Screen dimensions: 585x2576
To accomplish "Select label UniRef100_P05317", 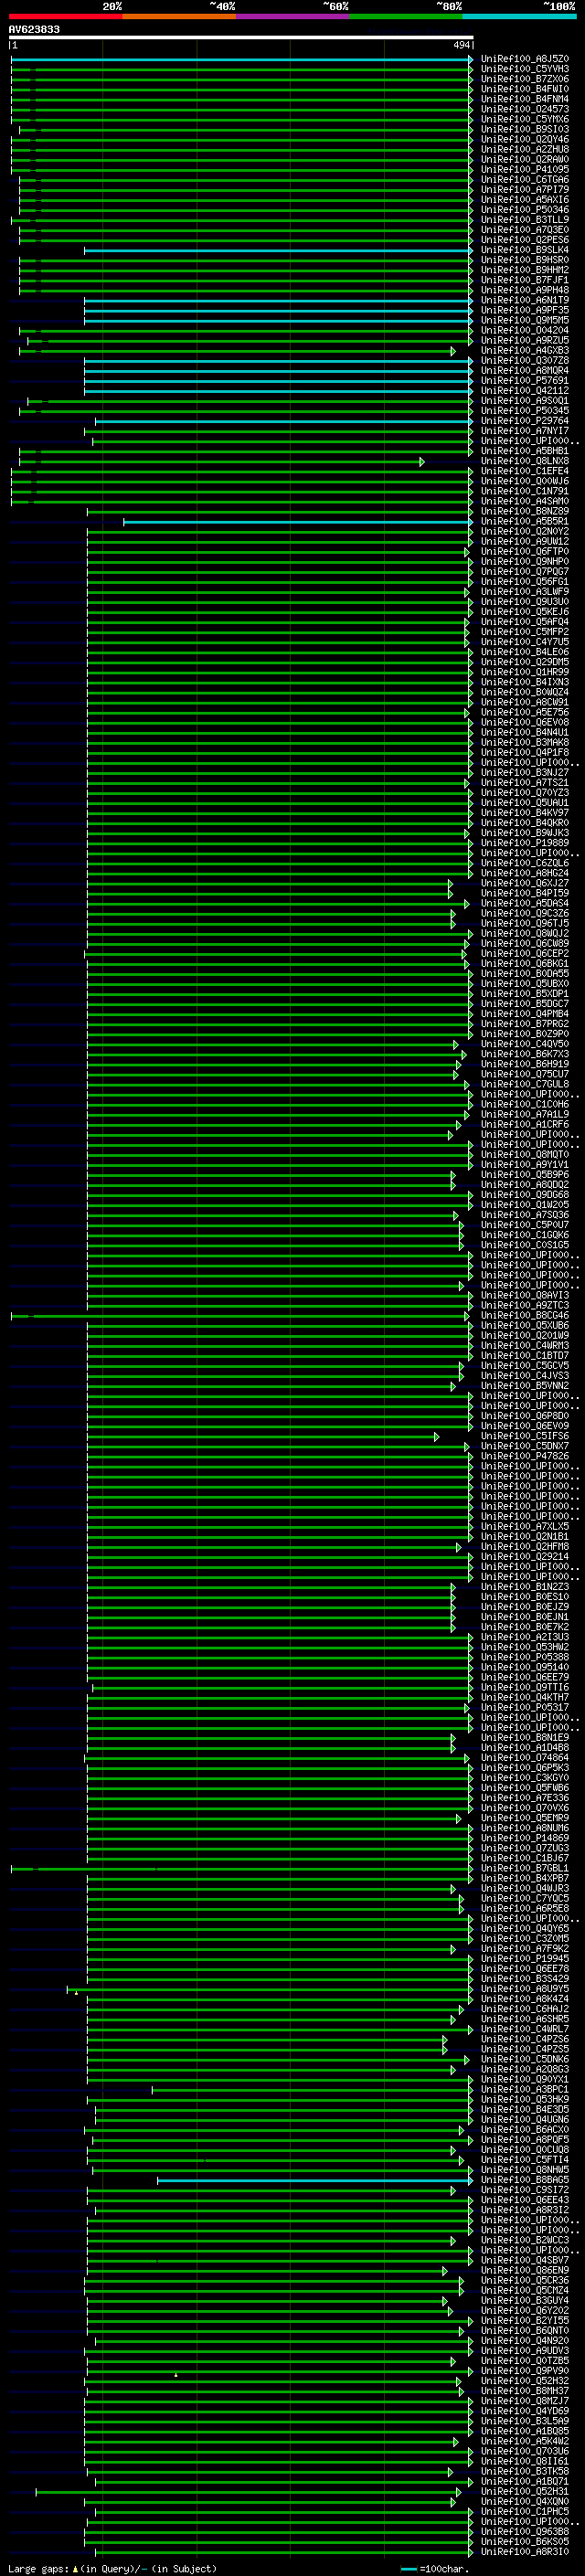I will pyautogui.click(x=525, y=1708).
